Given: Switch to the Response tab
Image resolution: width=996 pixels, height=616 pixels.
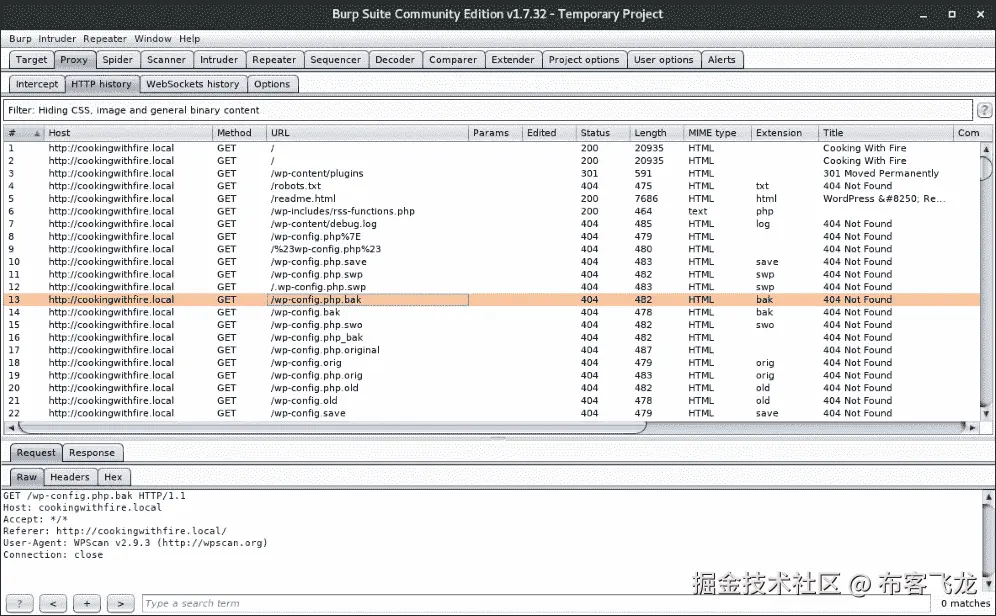Looking at the screenshot, I should pos(92,452).
